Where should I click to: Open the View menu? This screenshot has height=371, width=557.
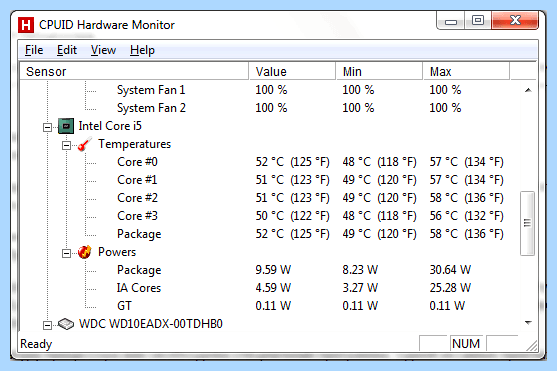coord(103,50)
